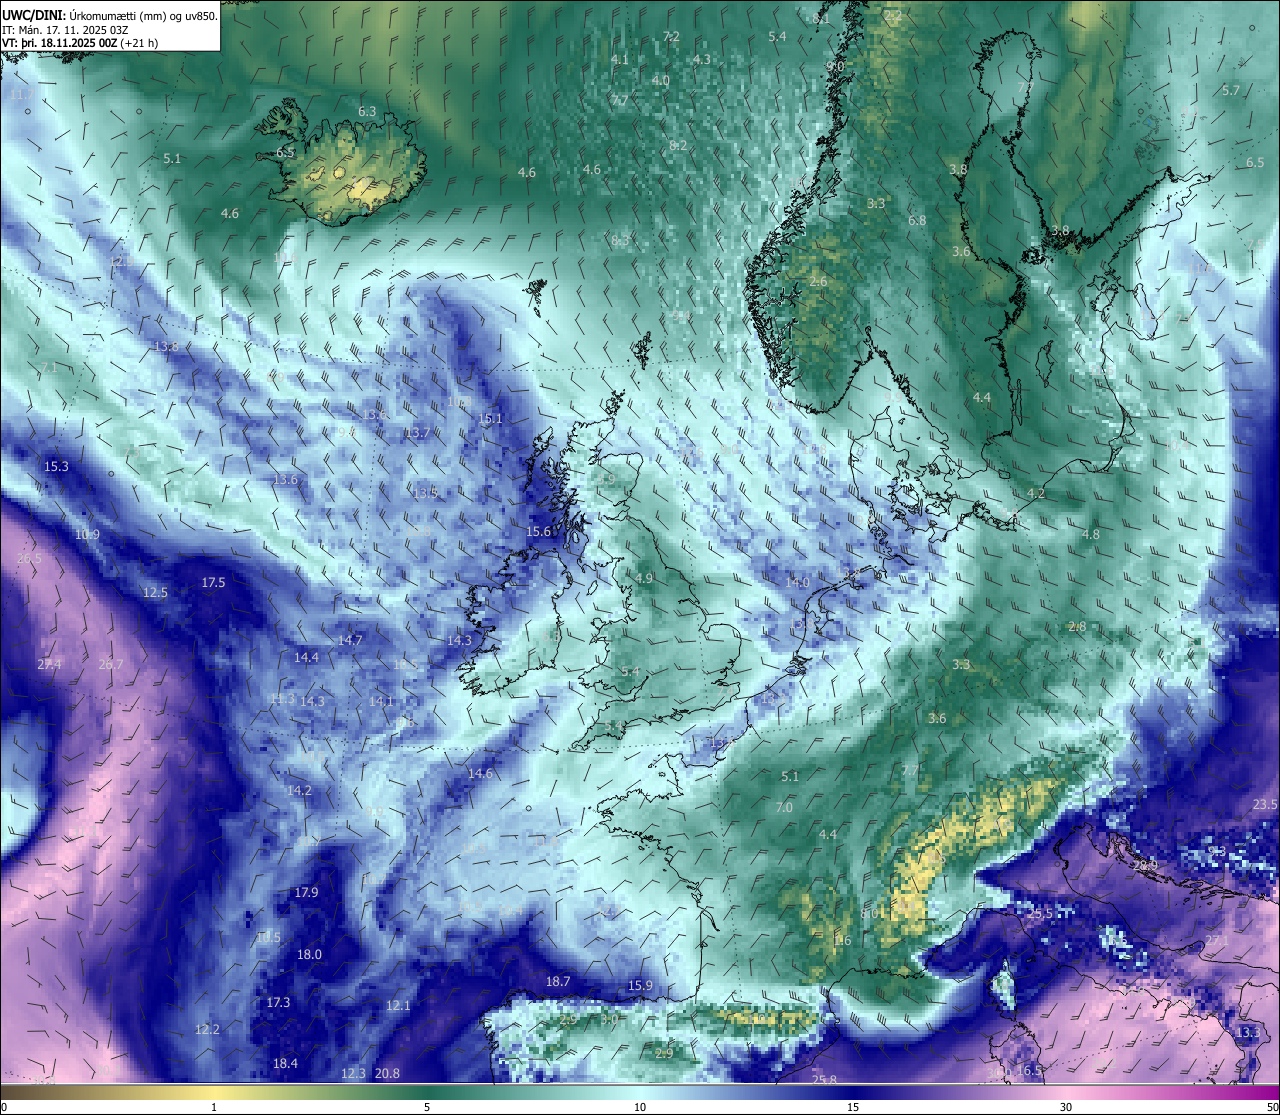Screen dimensions: 1280x1115
Task: Select the 17.3 value label
Action: click(x=278, y=1003)
